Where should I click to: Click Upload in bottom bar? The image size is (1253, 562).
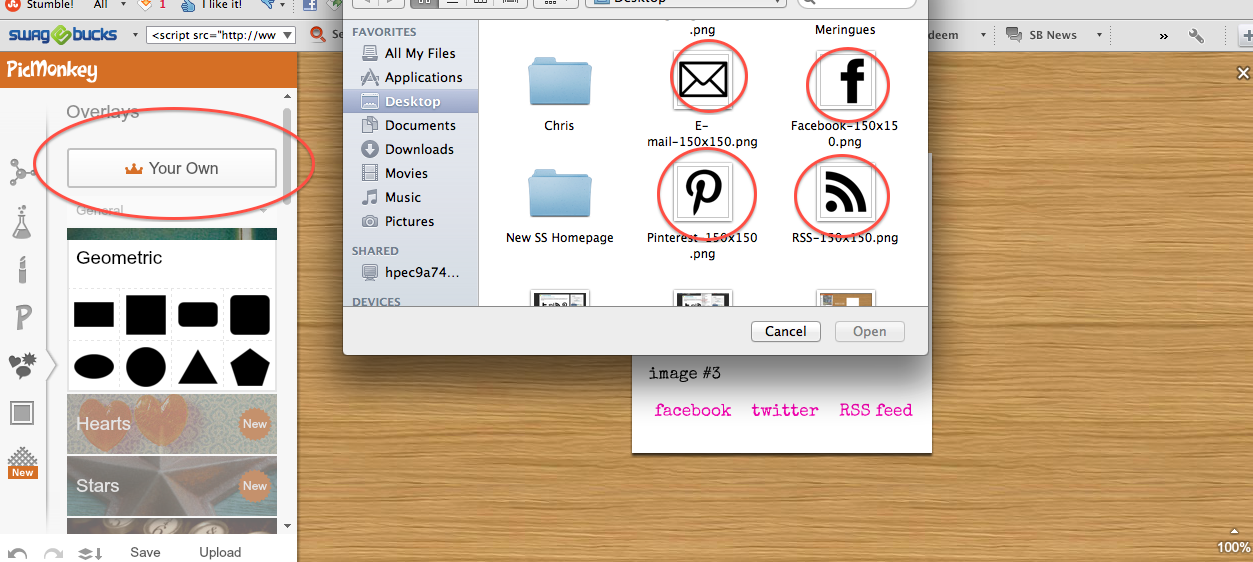pos(220,552)
